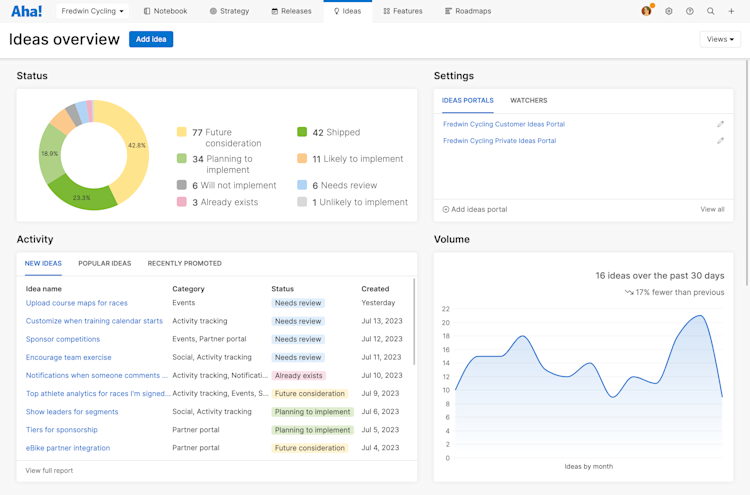Click the Releases calendar icon

pyautogui.click(x=275, y=11)
